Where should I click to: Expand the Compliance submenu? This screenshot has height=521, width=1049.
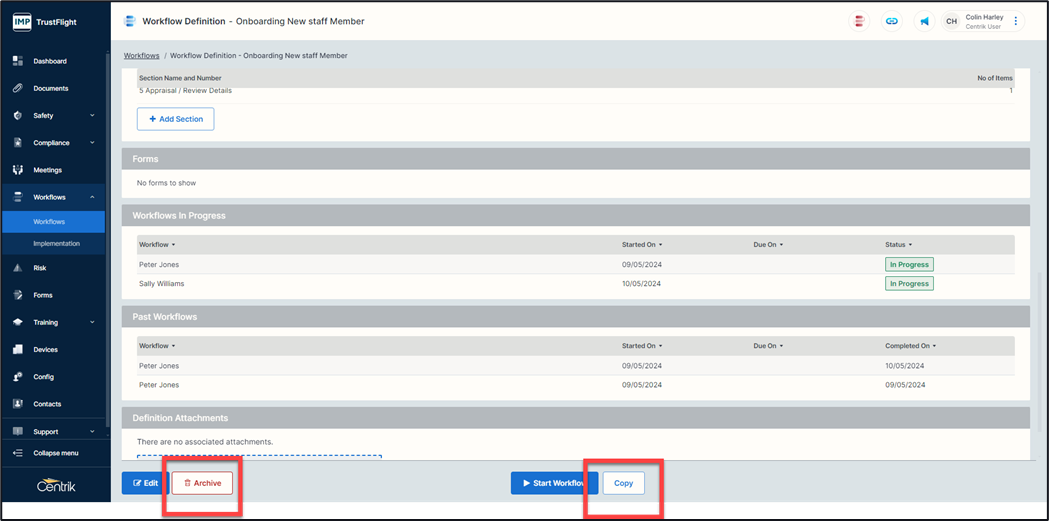92,143
